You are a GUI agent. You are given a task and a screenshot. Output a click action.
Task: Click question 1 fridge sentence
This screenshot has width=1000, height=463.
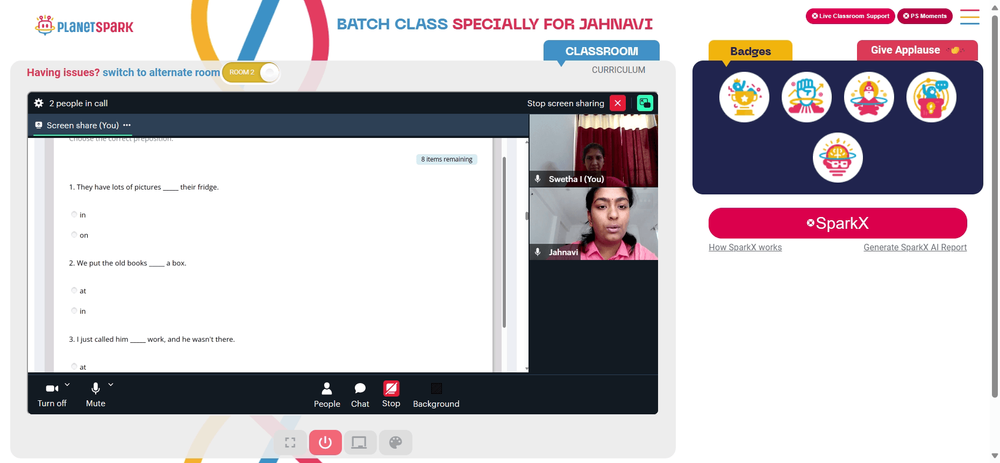(x=144, y=187)
